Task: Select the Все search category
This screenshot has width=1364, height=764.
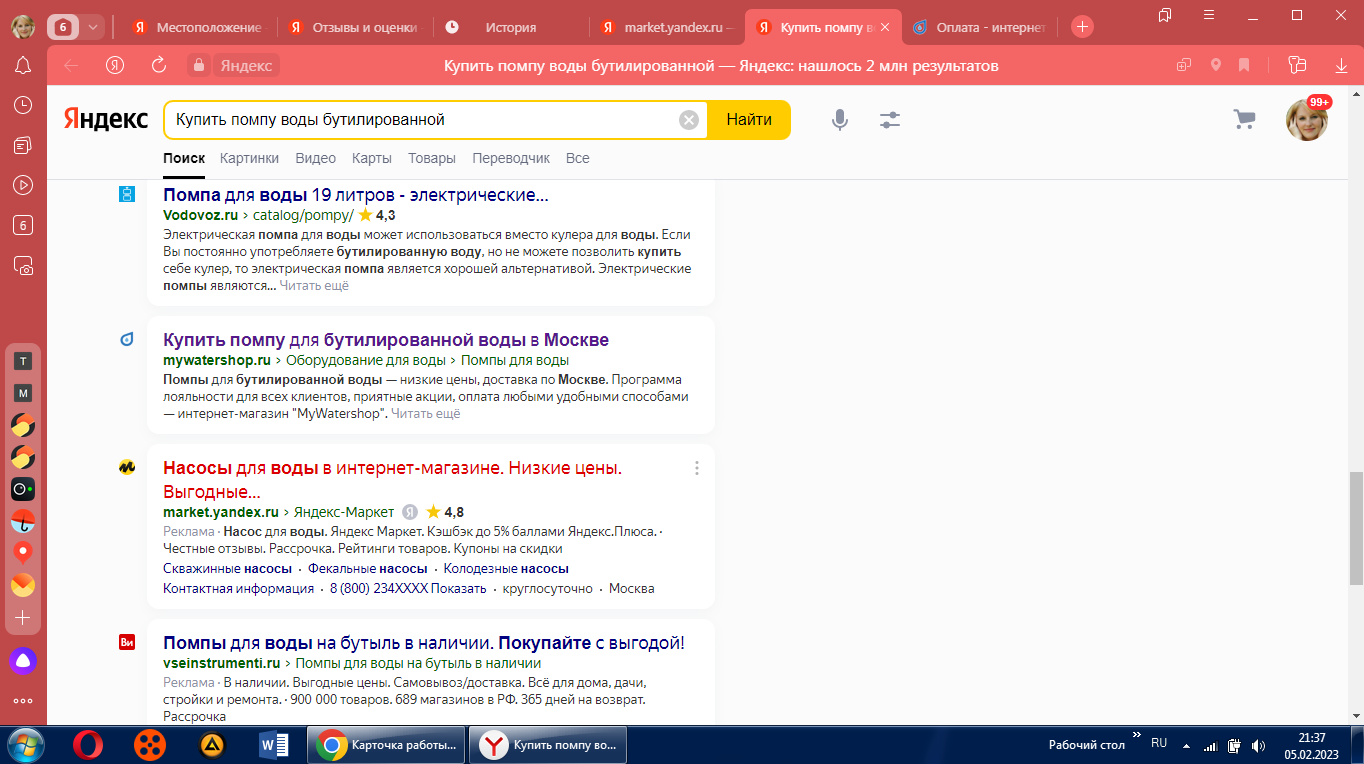Action: (577, 158)
